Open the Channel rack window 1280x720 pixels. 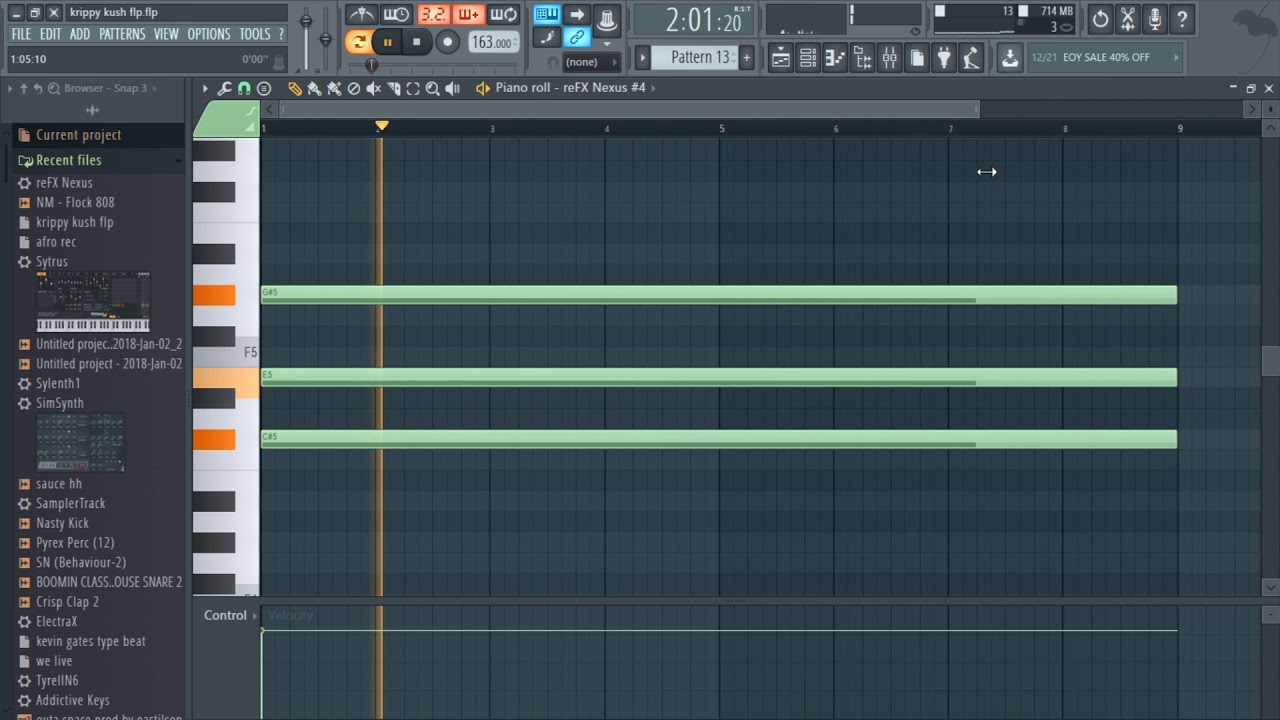click(x=808, y=58)
